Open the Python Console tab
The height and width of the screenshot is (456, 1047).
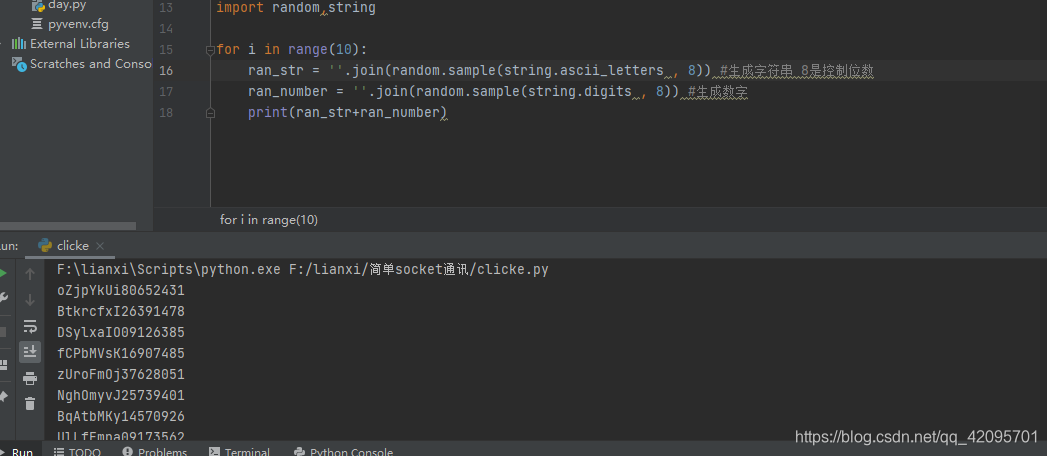[x=343, y=452]
